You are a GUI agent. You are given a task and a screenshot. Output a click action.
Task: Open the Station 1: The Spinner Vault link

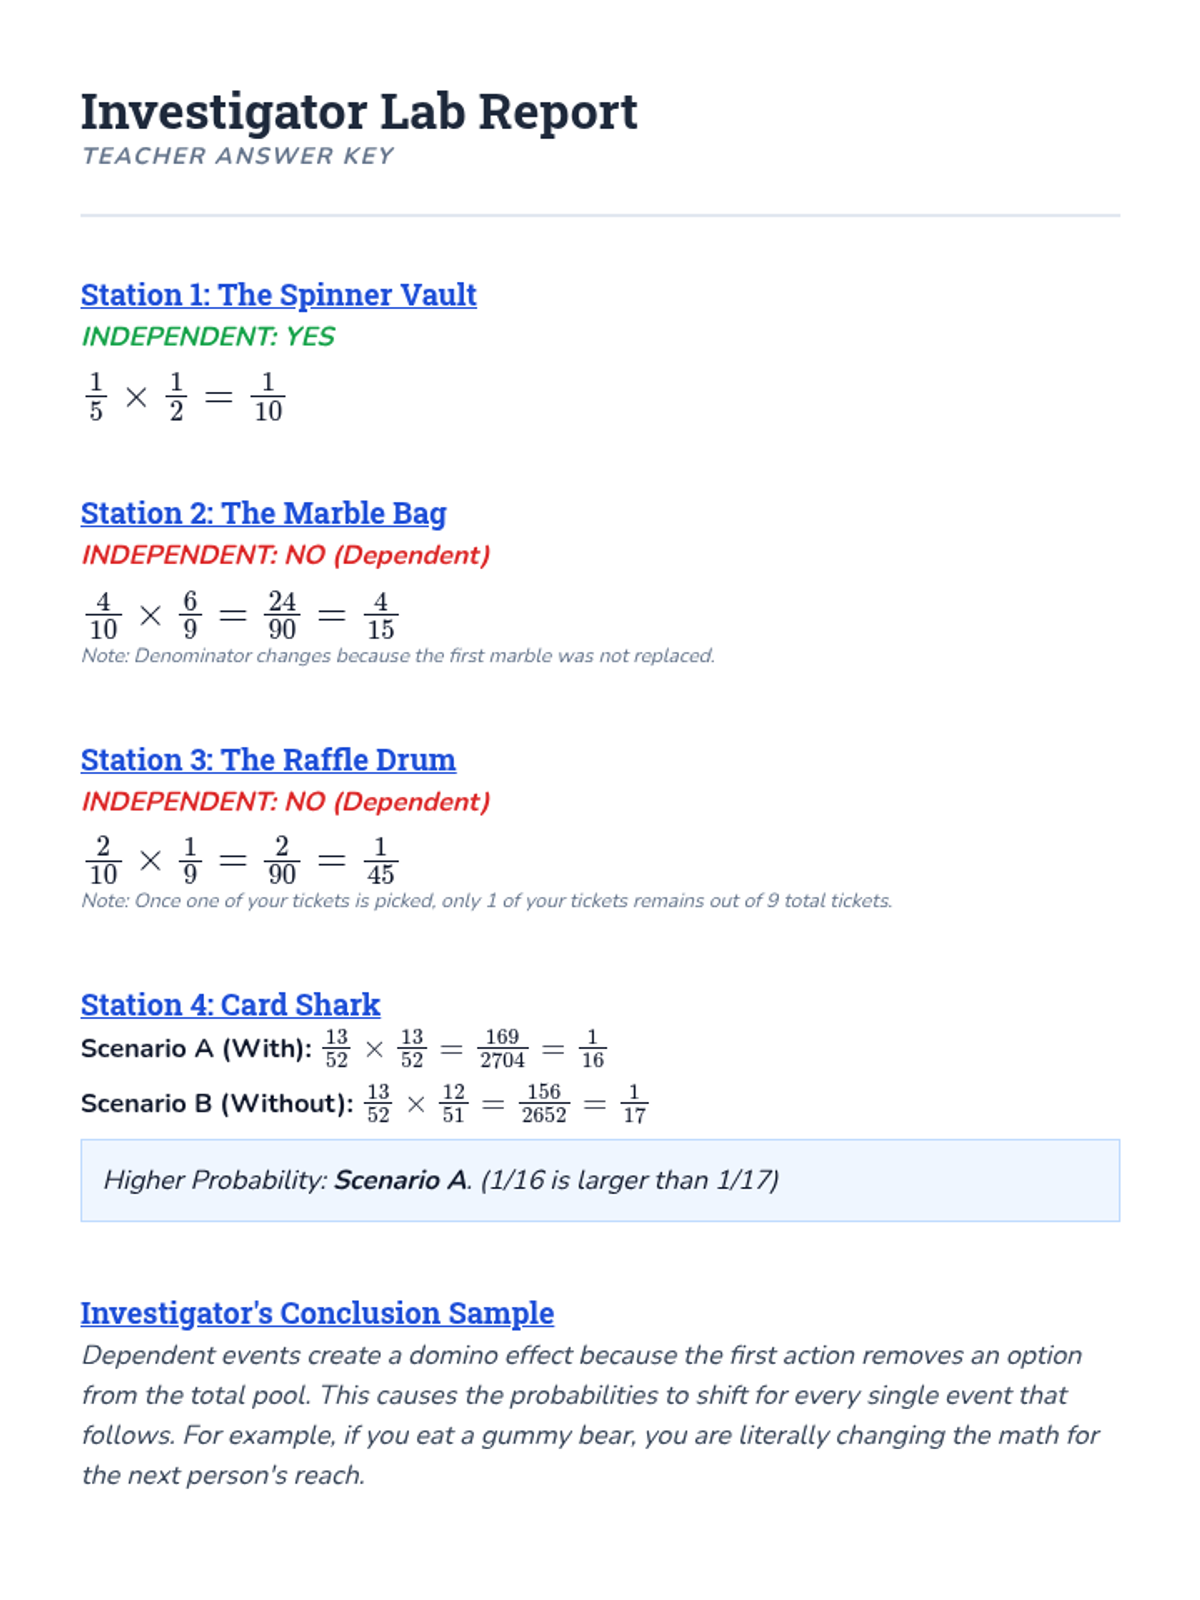tap(278, 295)
